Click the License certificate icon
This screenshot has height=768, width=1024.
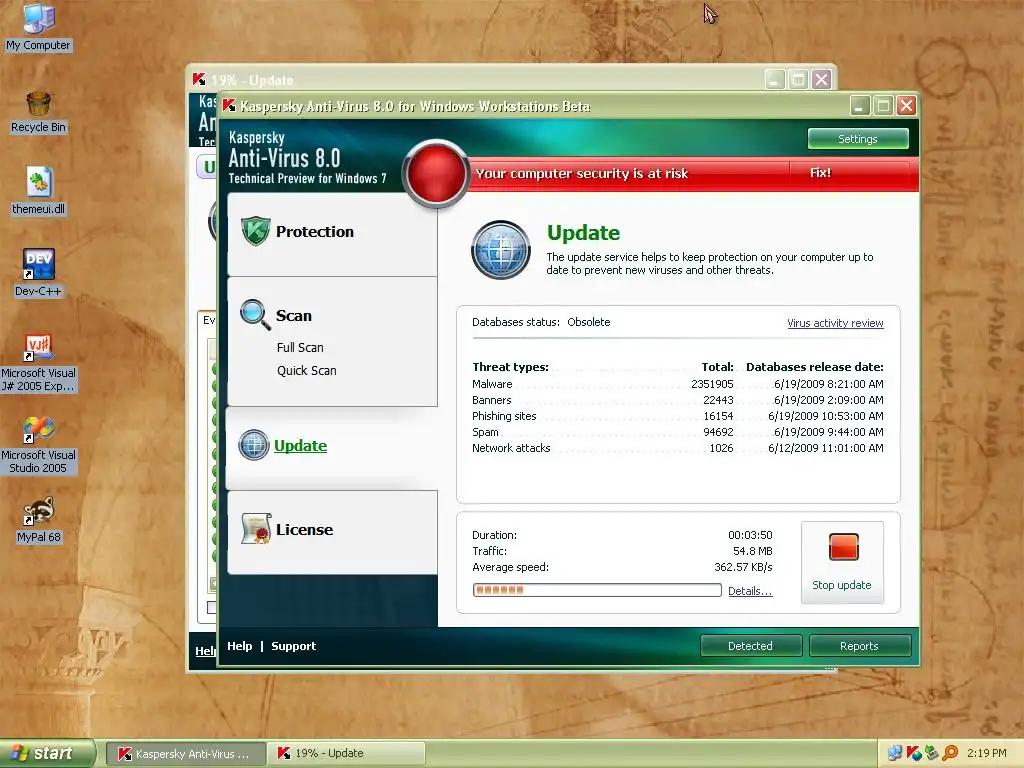click(x=256, y=528)
